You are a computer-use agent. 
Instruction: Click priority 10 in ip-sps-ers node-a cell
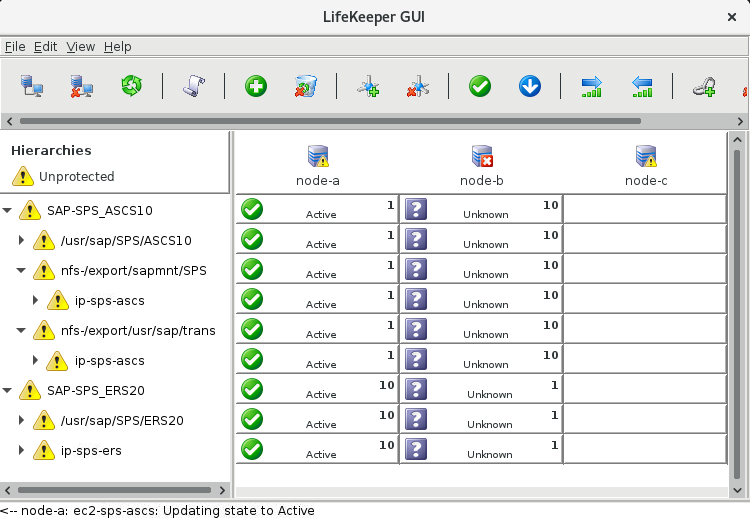[386, 445]
